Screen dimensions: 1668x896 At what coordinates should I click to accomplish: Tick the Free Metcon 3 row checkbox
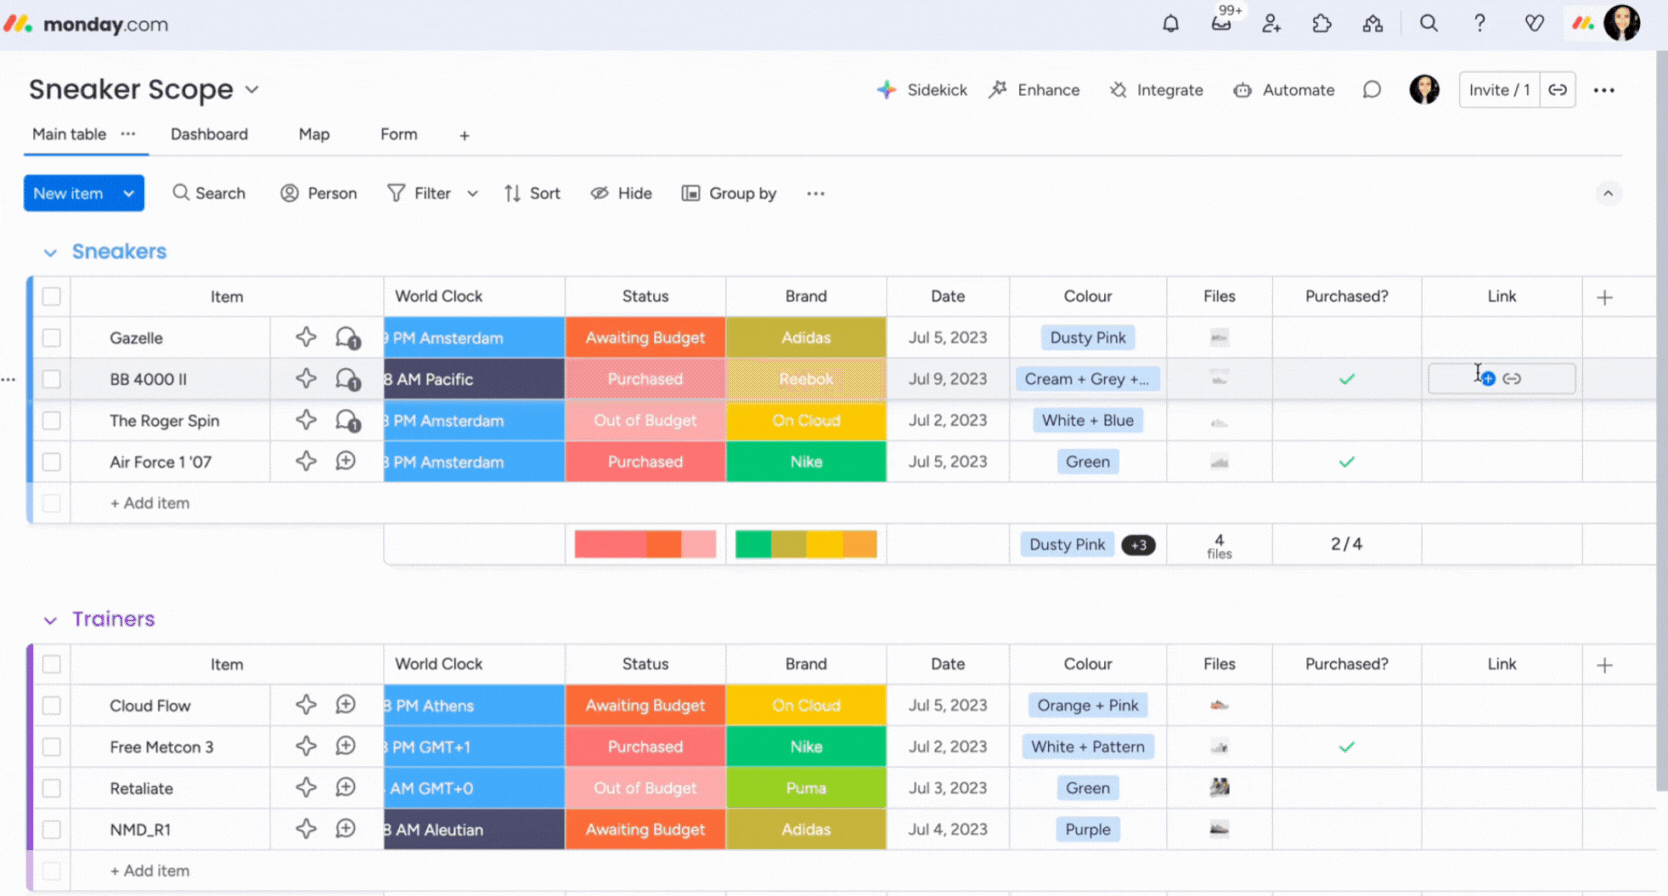click(x=51, y=747)
